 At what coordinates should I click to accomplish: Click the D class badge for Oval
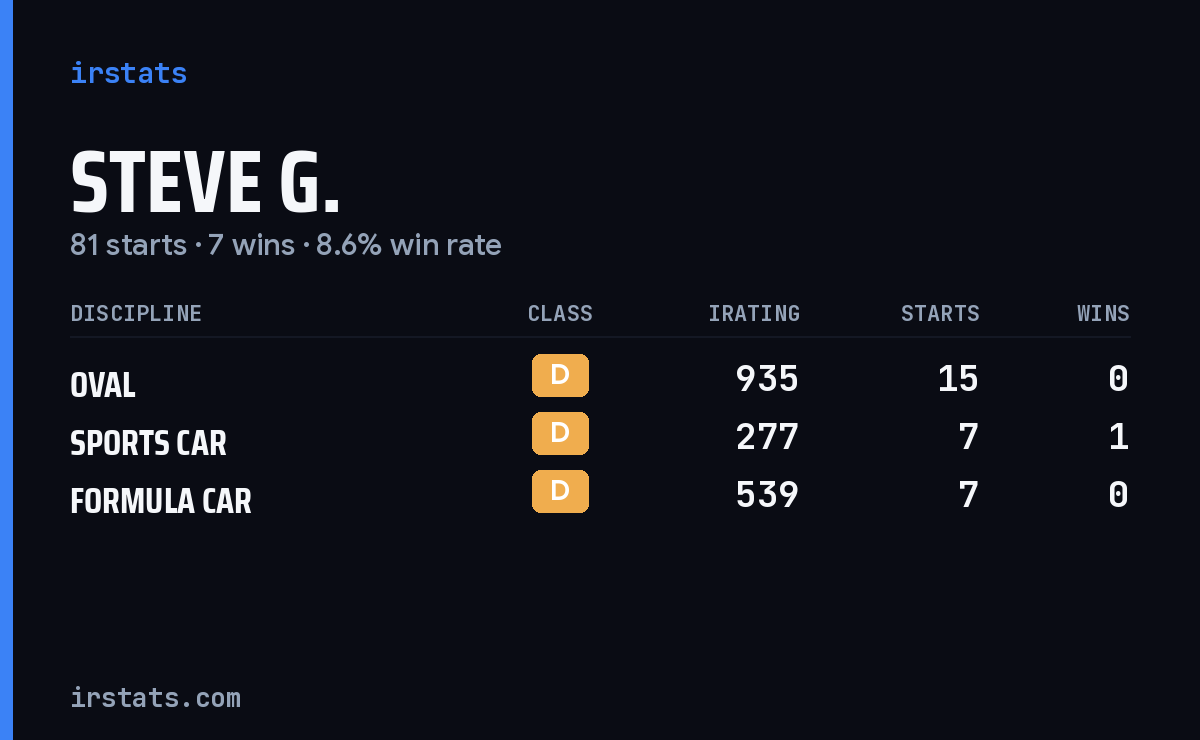(x=560, y=376)
